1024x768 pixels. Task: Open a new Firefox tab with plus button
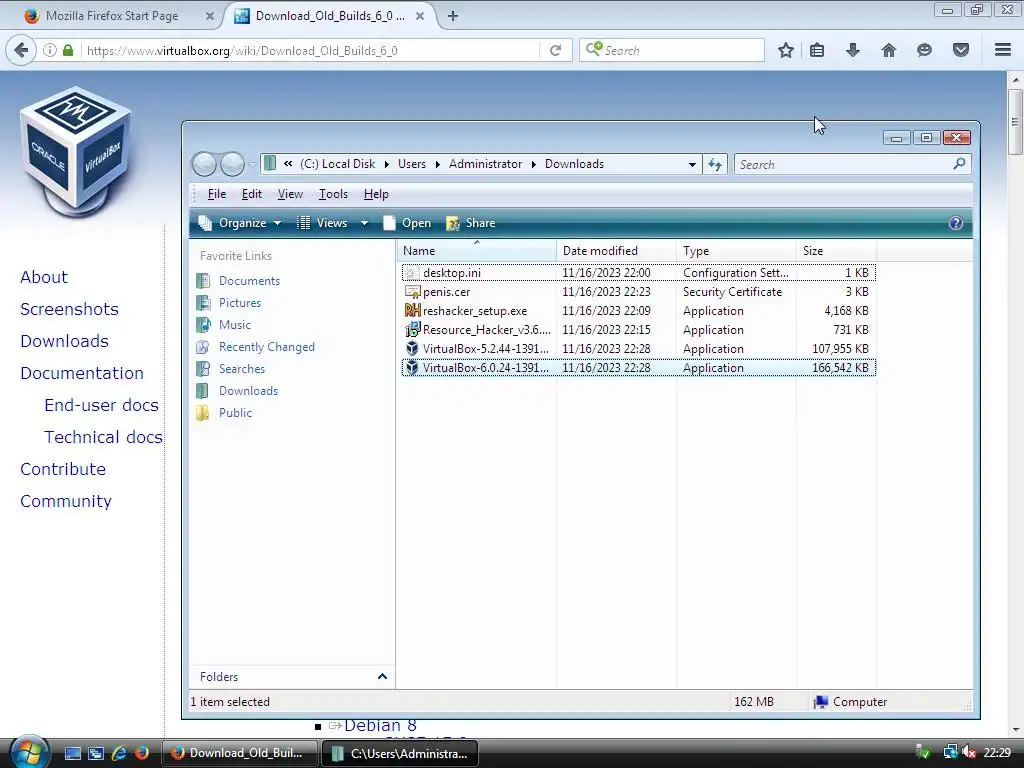[453, 16]
